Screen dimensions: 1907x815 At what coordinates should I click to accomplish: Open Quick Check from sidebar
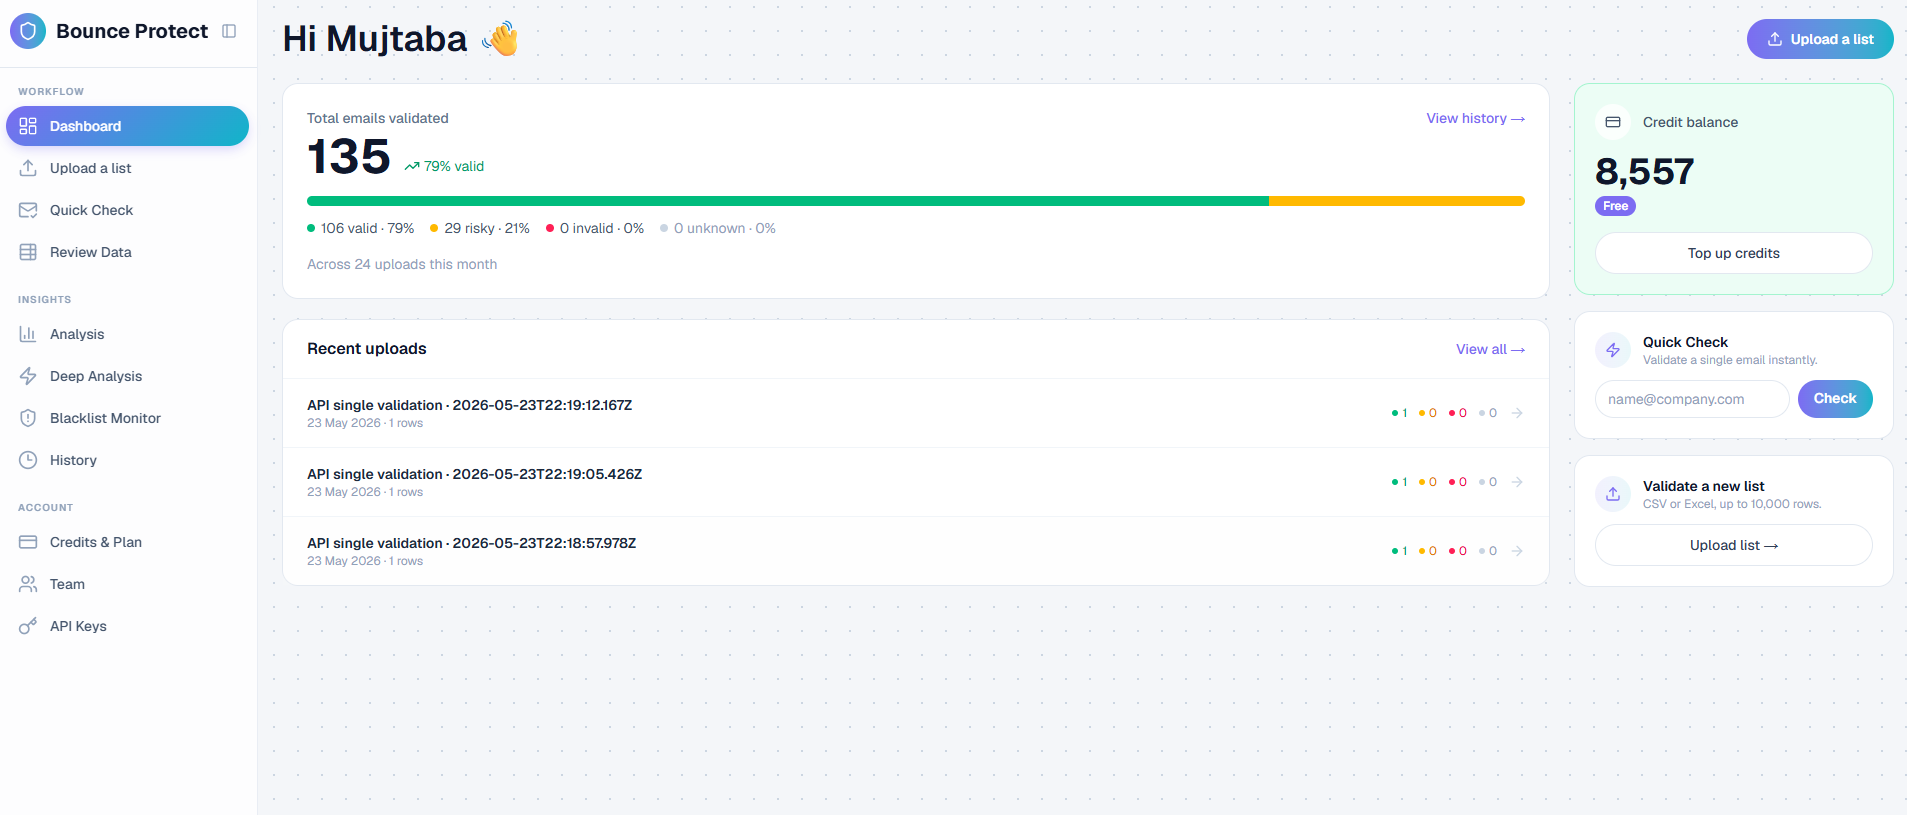pos(127,210)
